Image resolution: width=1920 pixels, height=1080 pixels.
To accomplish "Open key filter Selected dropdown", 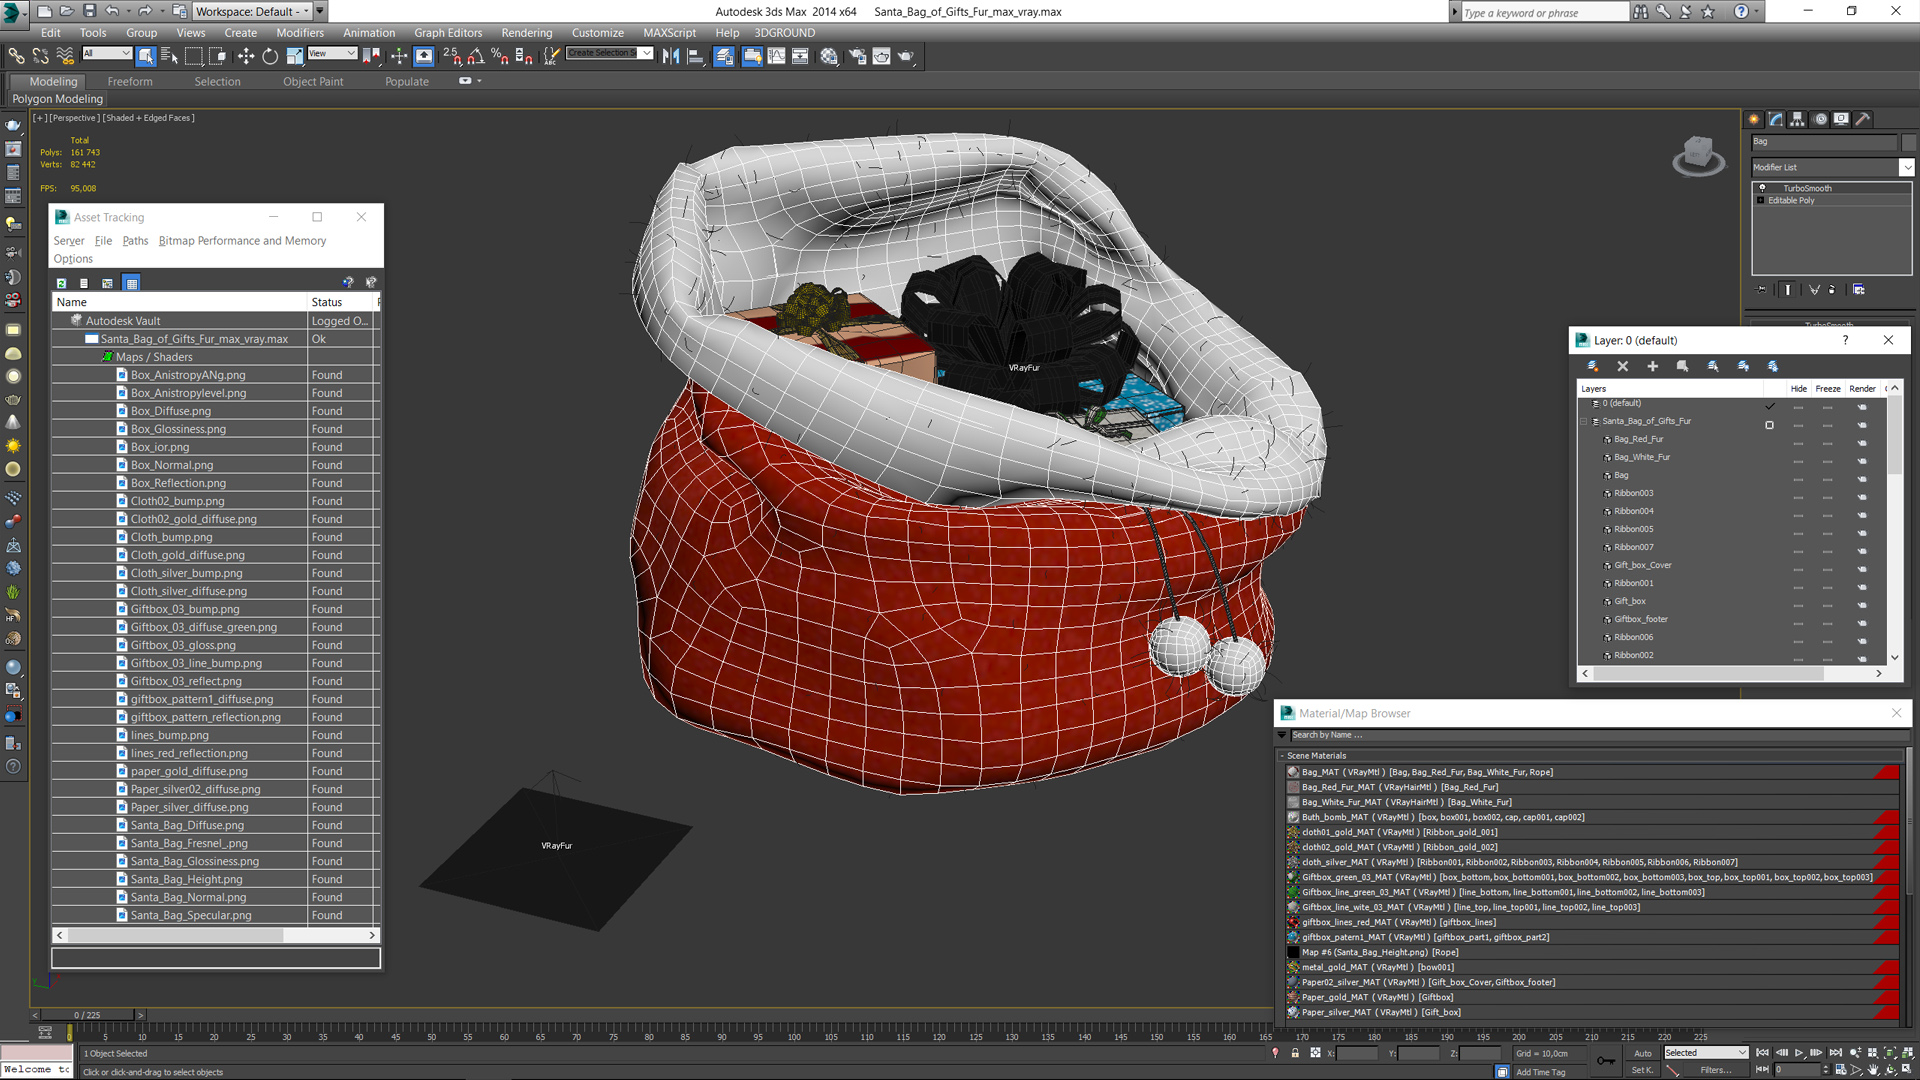I will pos(1705,1053).
